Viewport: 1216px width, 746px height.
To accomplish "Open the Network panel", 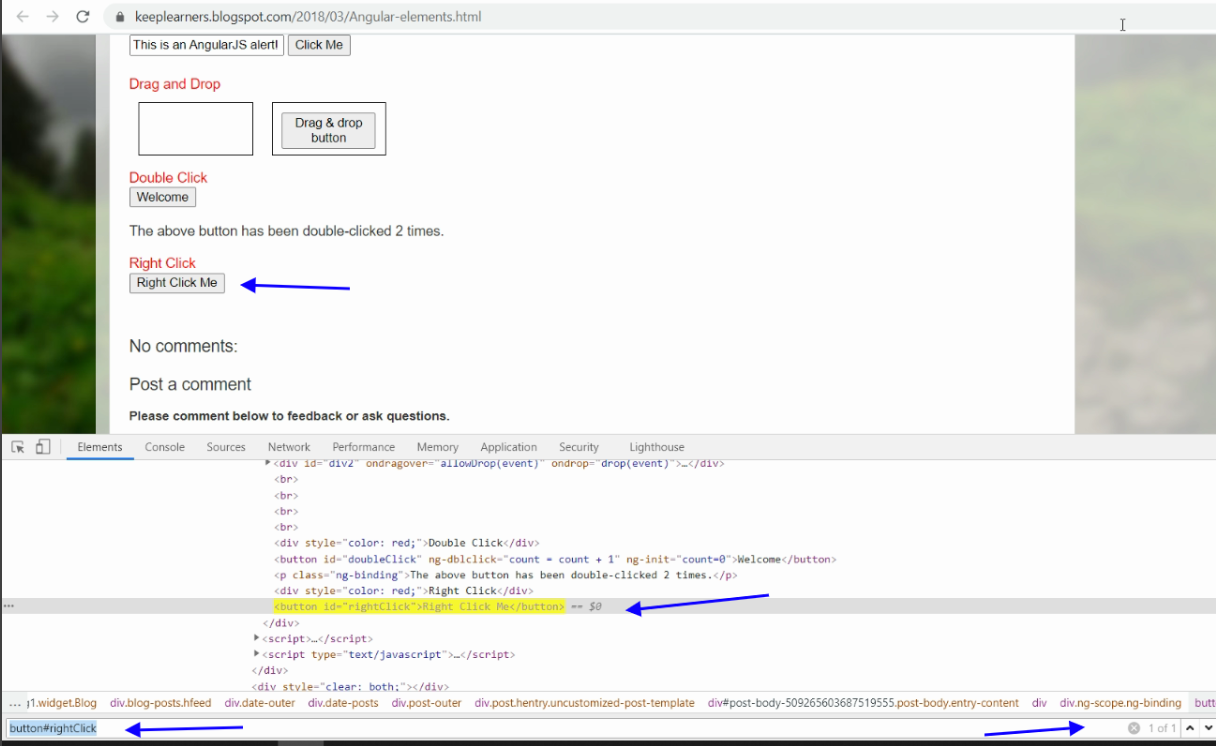I will pos(288,446).
